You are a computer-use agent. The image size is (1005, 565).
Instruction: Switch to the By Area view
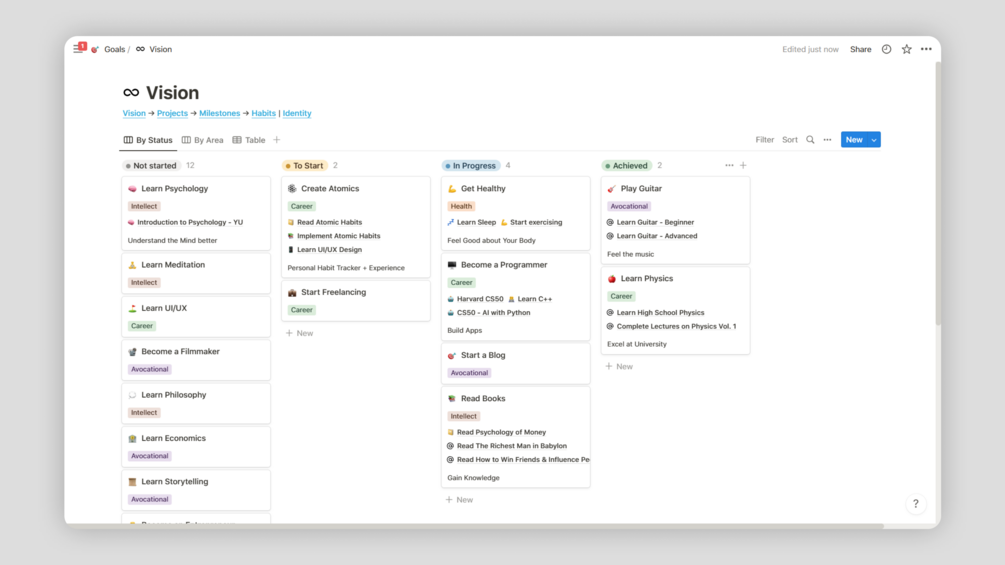[203, 140]
